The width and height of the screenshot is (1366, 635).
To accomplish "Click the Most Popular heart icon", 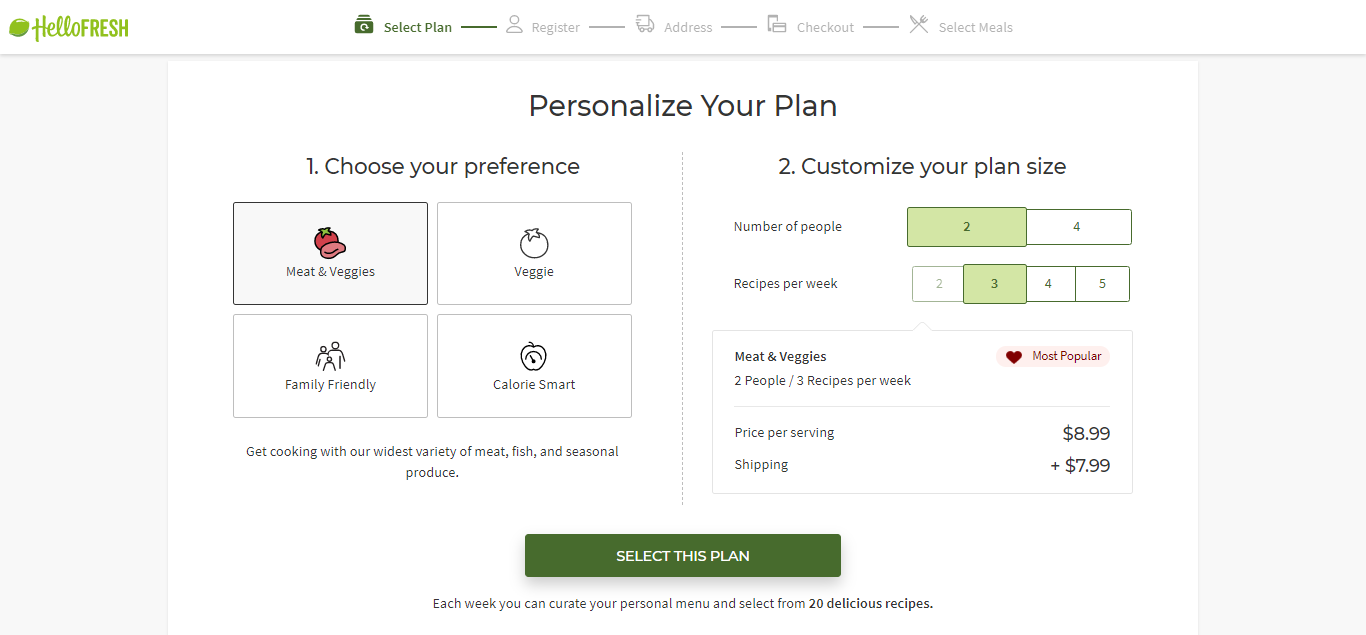I will pyautogui.click(x=1014, y=357).
